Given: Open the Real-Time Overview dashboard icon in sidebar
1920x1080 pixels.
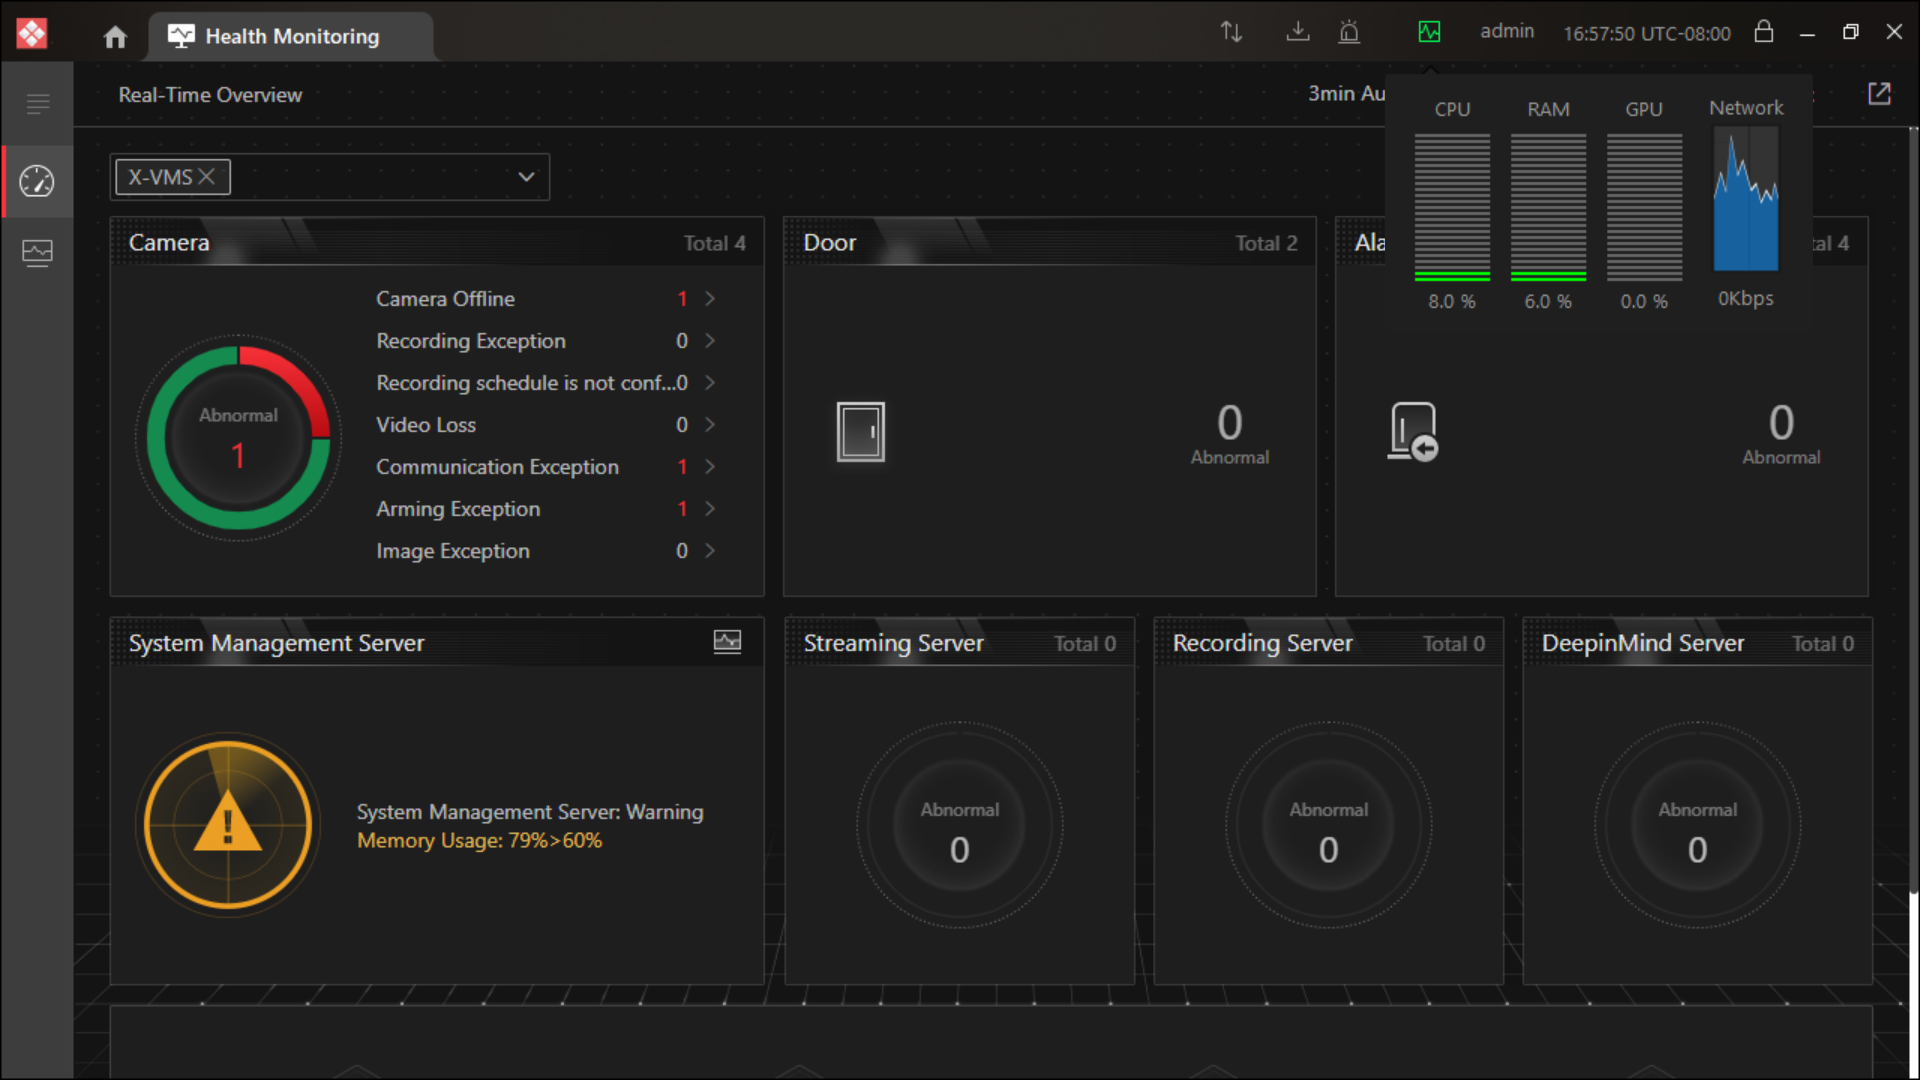Looking at the screenshot, I should pyautogui.click(x=37, y=182).
